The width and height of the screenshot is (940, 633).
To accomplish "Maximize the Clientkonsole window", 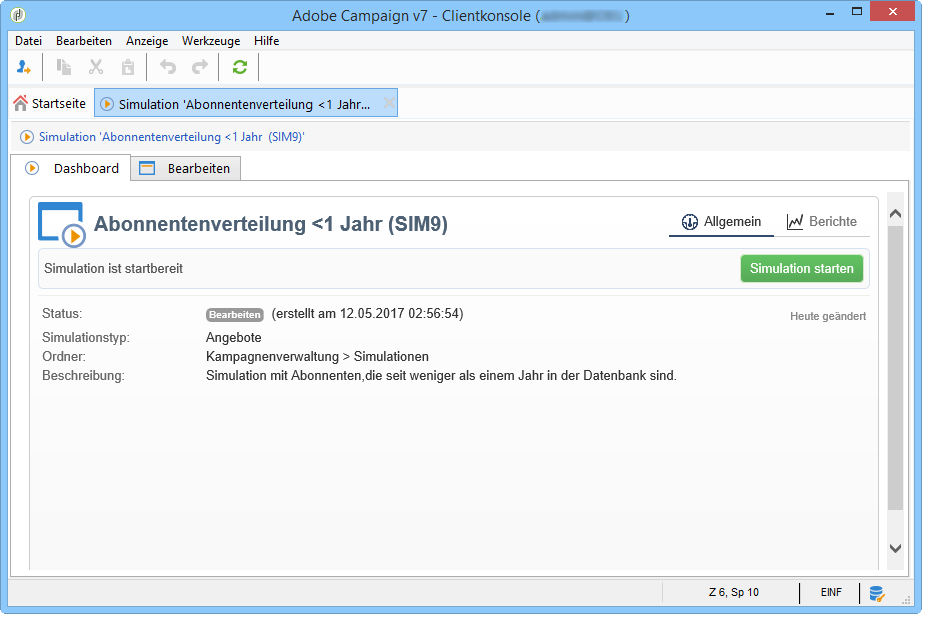I will 857,12.
